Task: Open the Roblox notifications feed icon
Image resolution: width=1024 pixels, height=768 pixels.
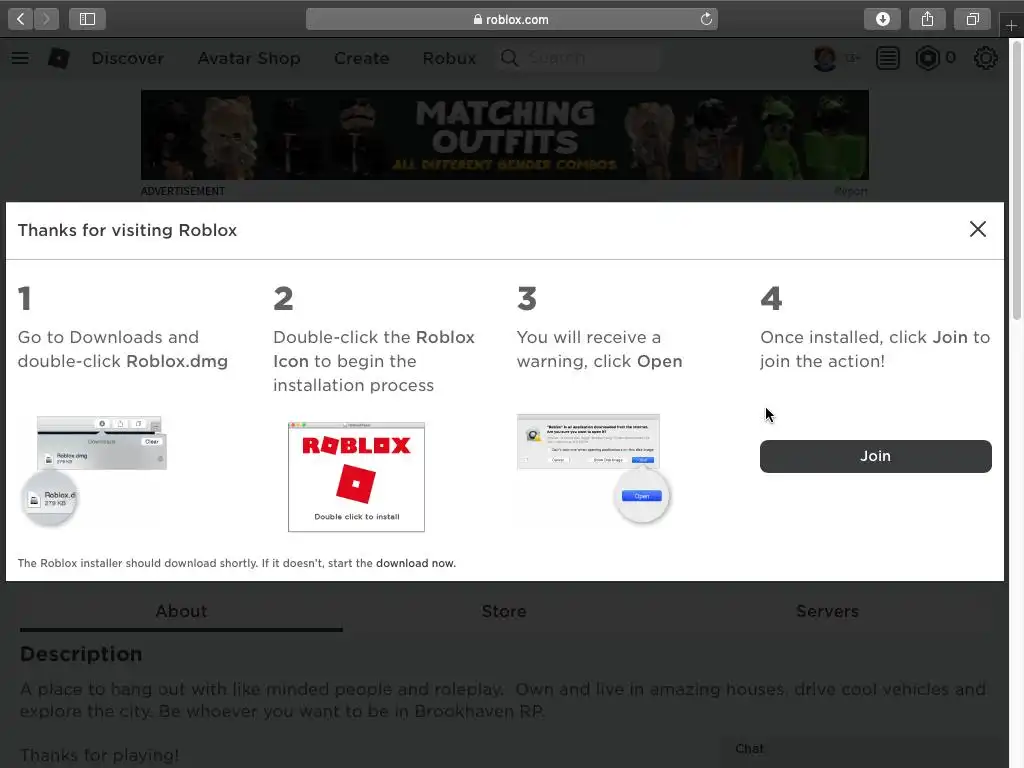Action: [x=888, y=58]
